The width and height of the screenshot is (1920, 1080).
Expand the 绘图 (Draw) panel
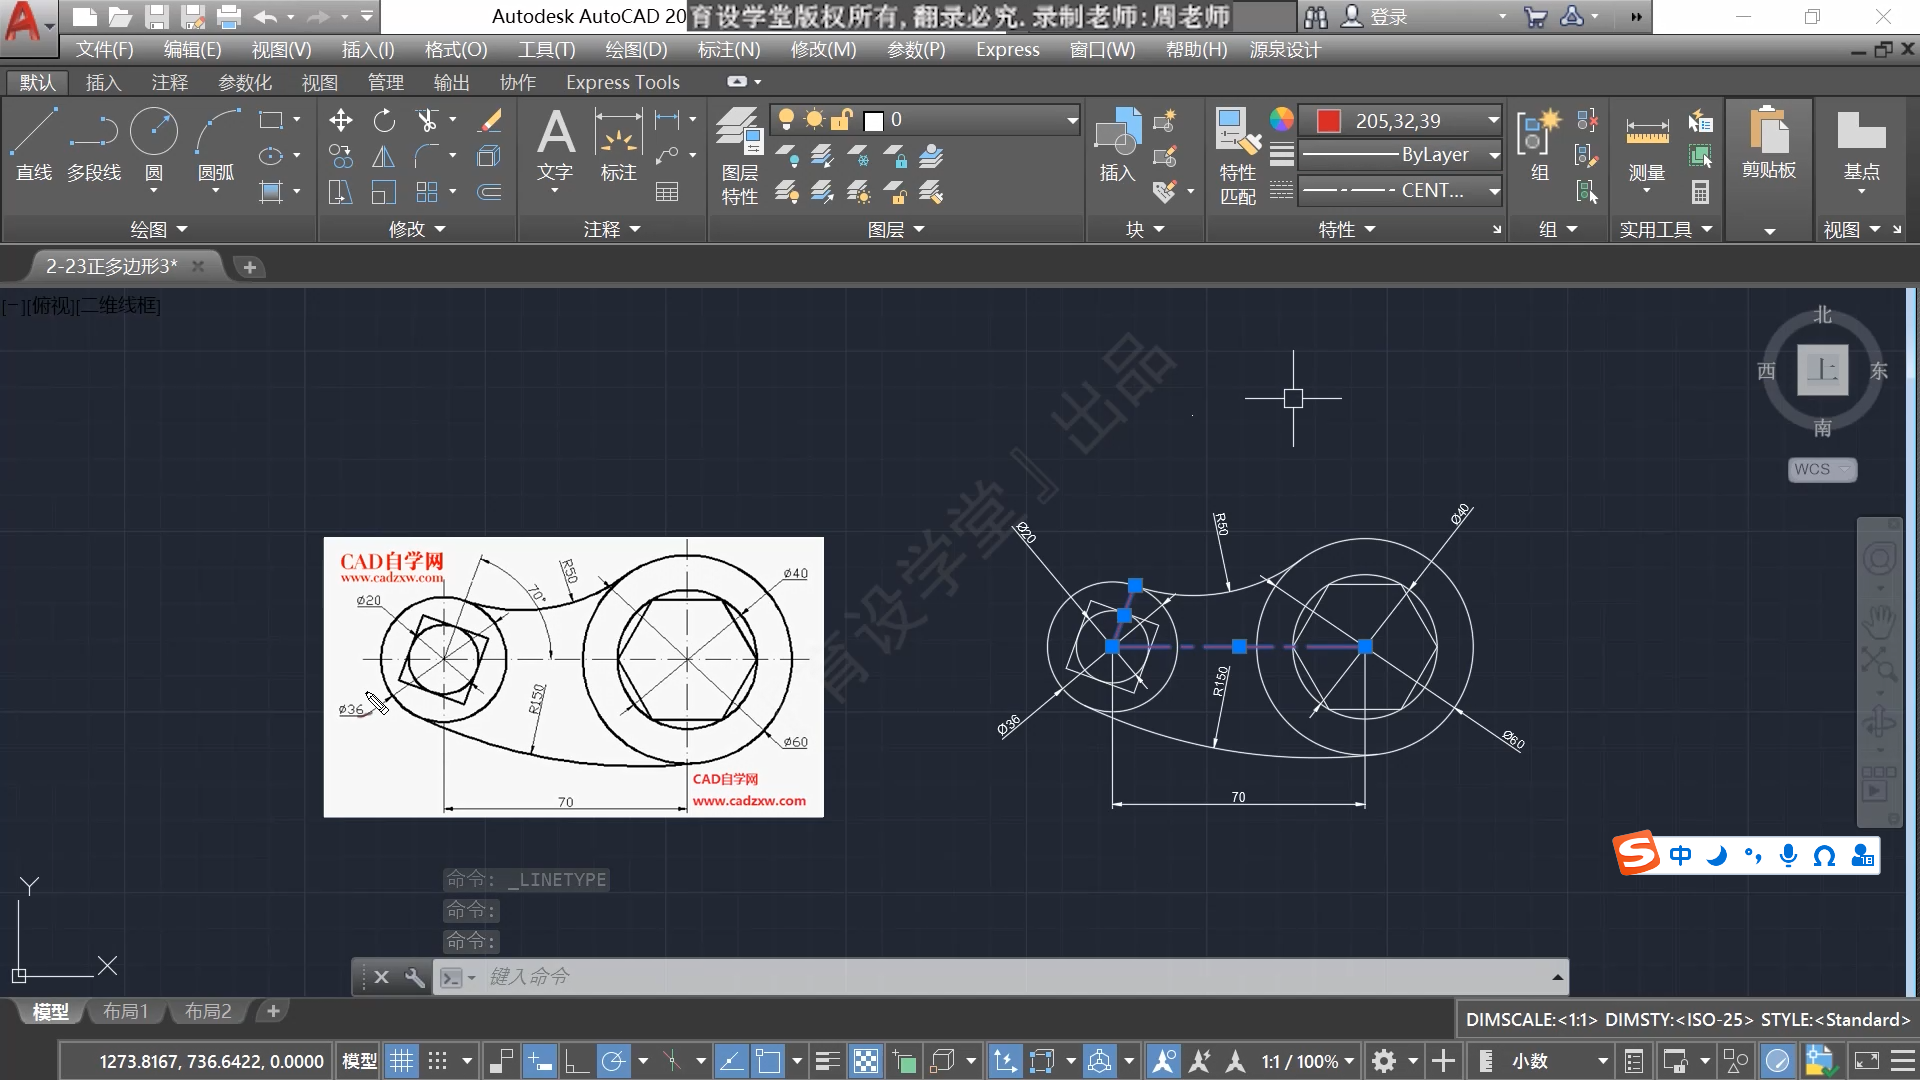(x=159, y=229)
